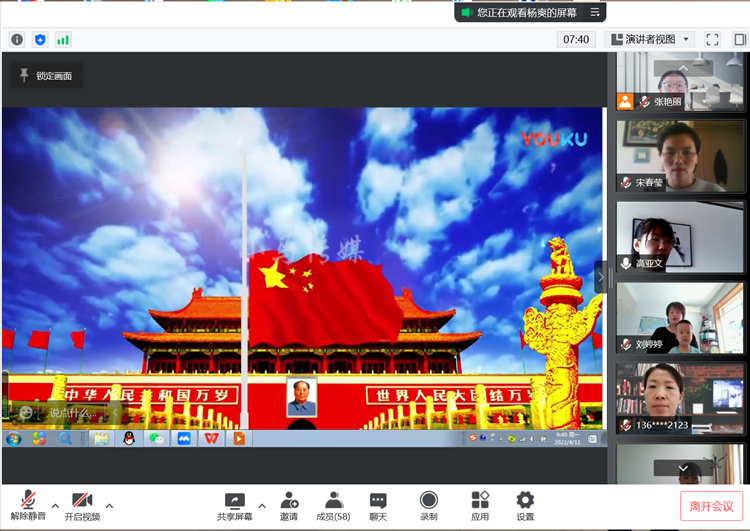Open WPS Office icon in shared taskbar
The image size is (750, 531).
click(211, 438)
